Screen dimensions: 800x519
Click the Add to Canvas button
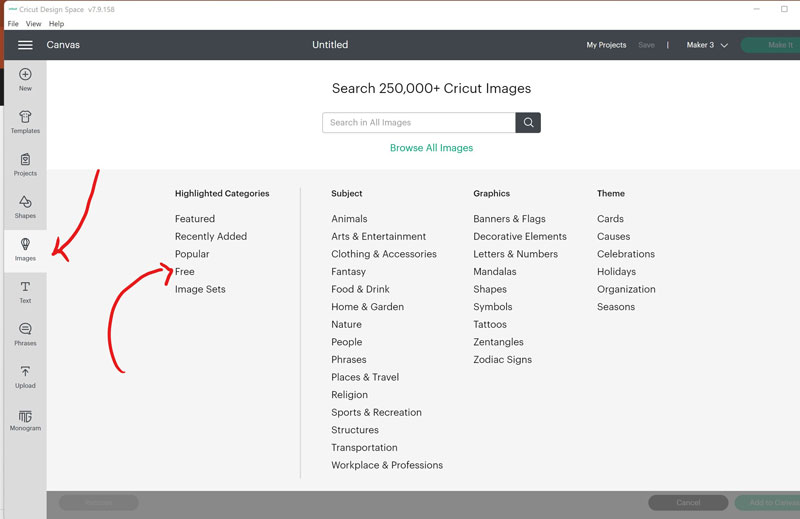[767, 503]
